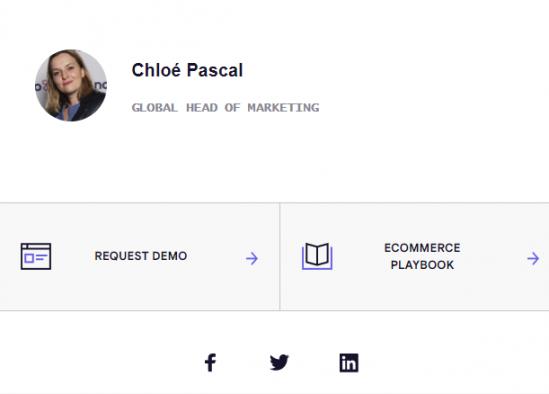
Task: Click the LinkedIn social icon
Action: pyautogui.click(x=349, y=362)
